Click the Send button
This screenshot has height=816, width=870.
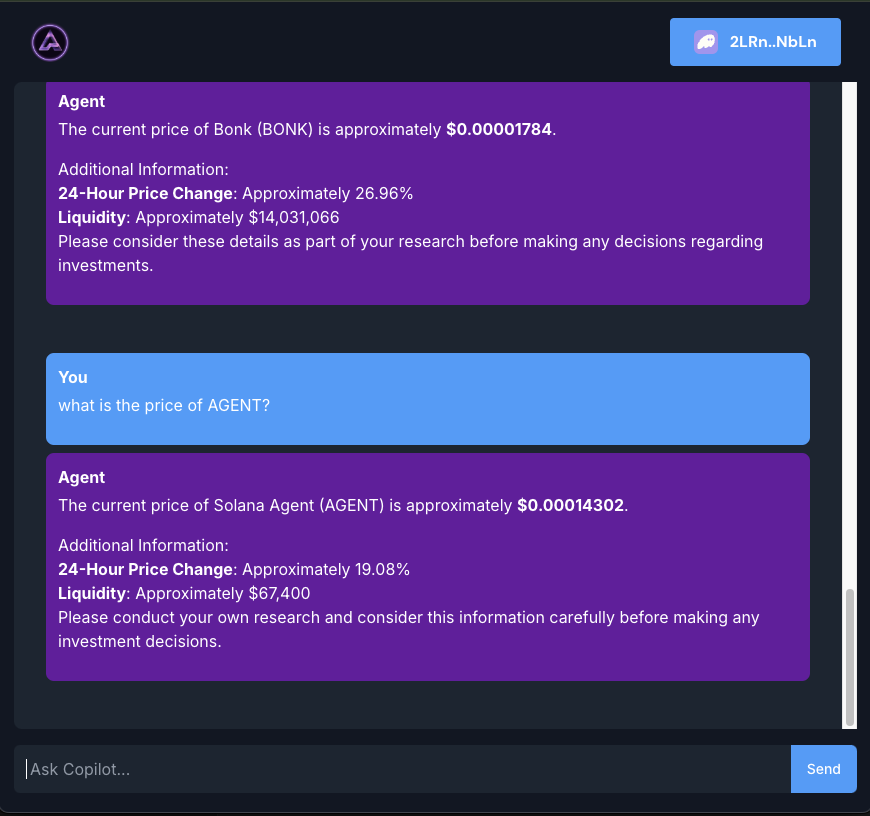point(823,769)
